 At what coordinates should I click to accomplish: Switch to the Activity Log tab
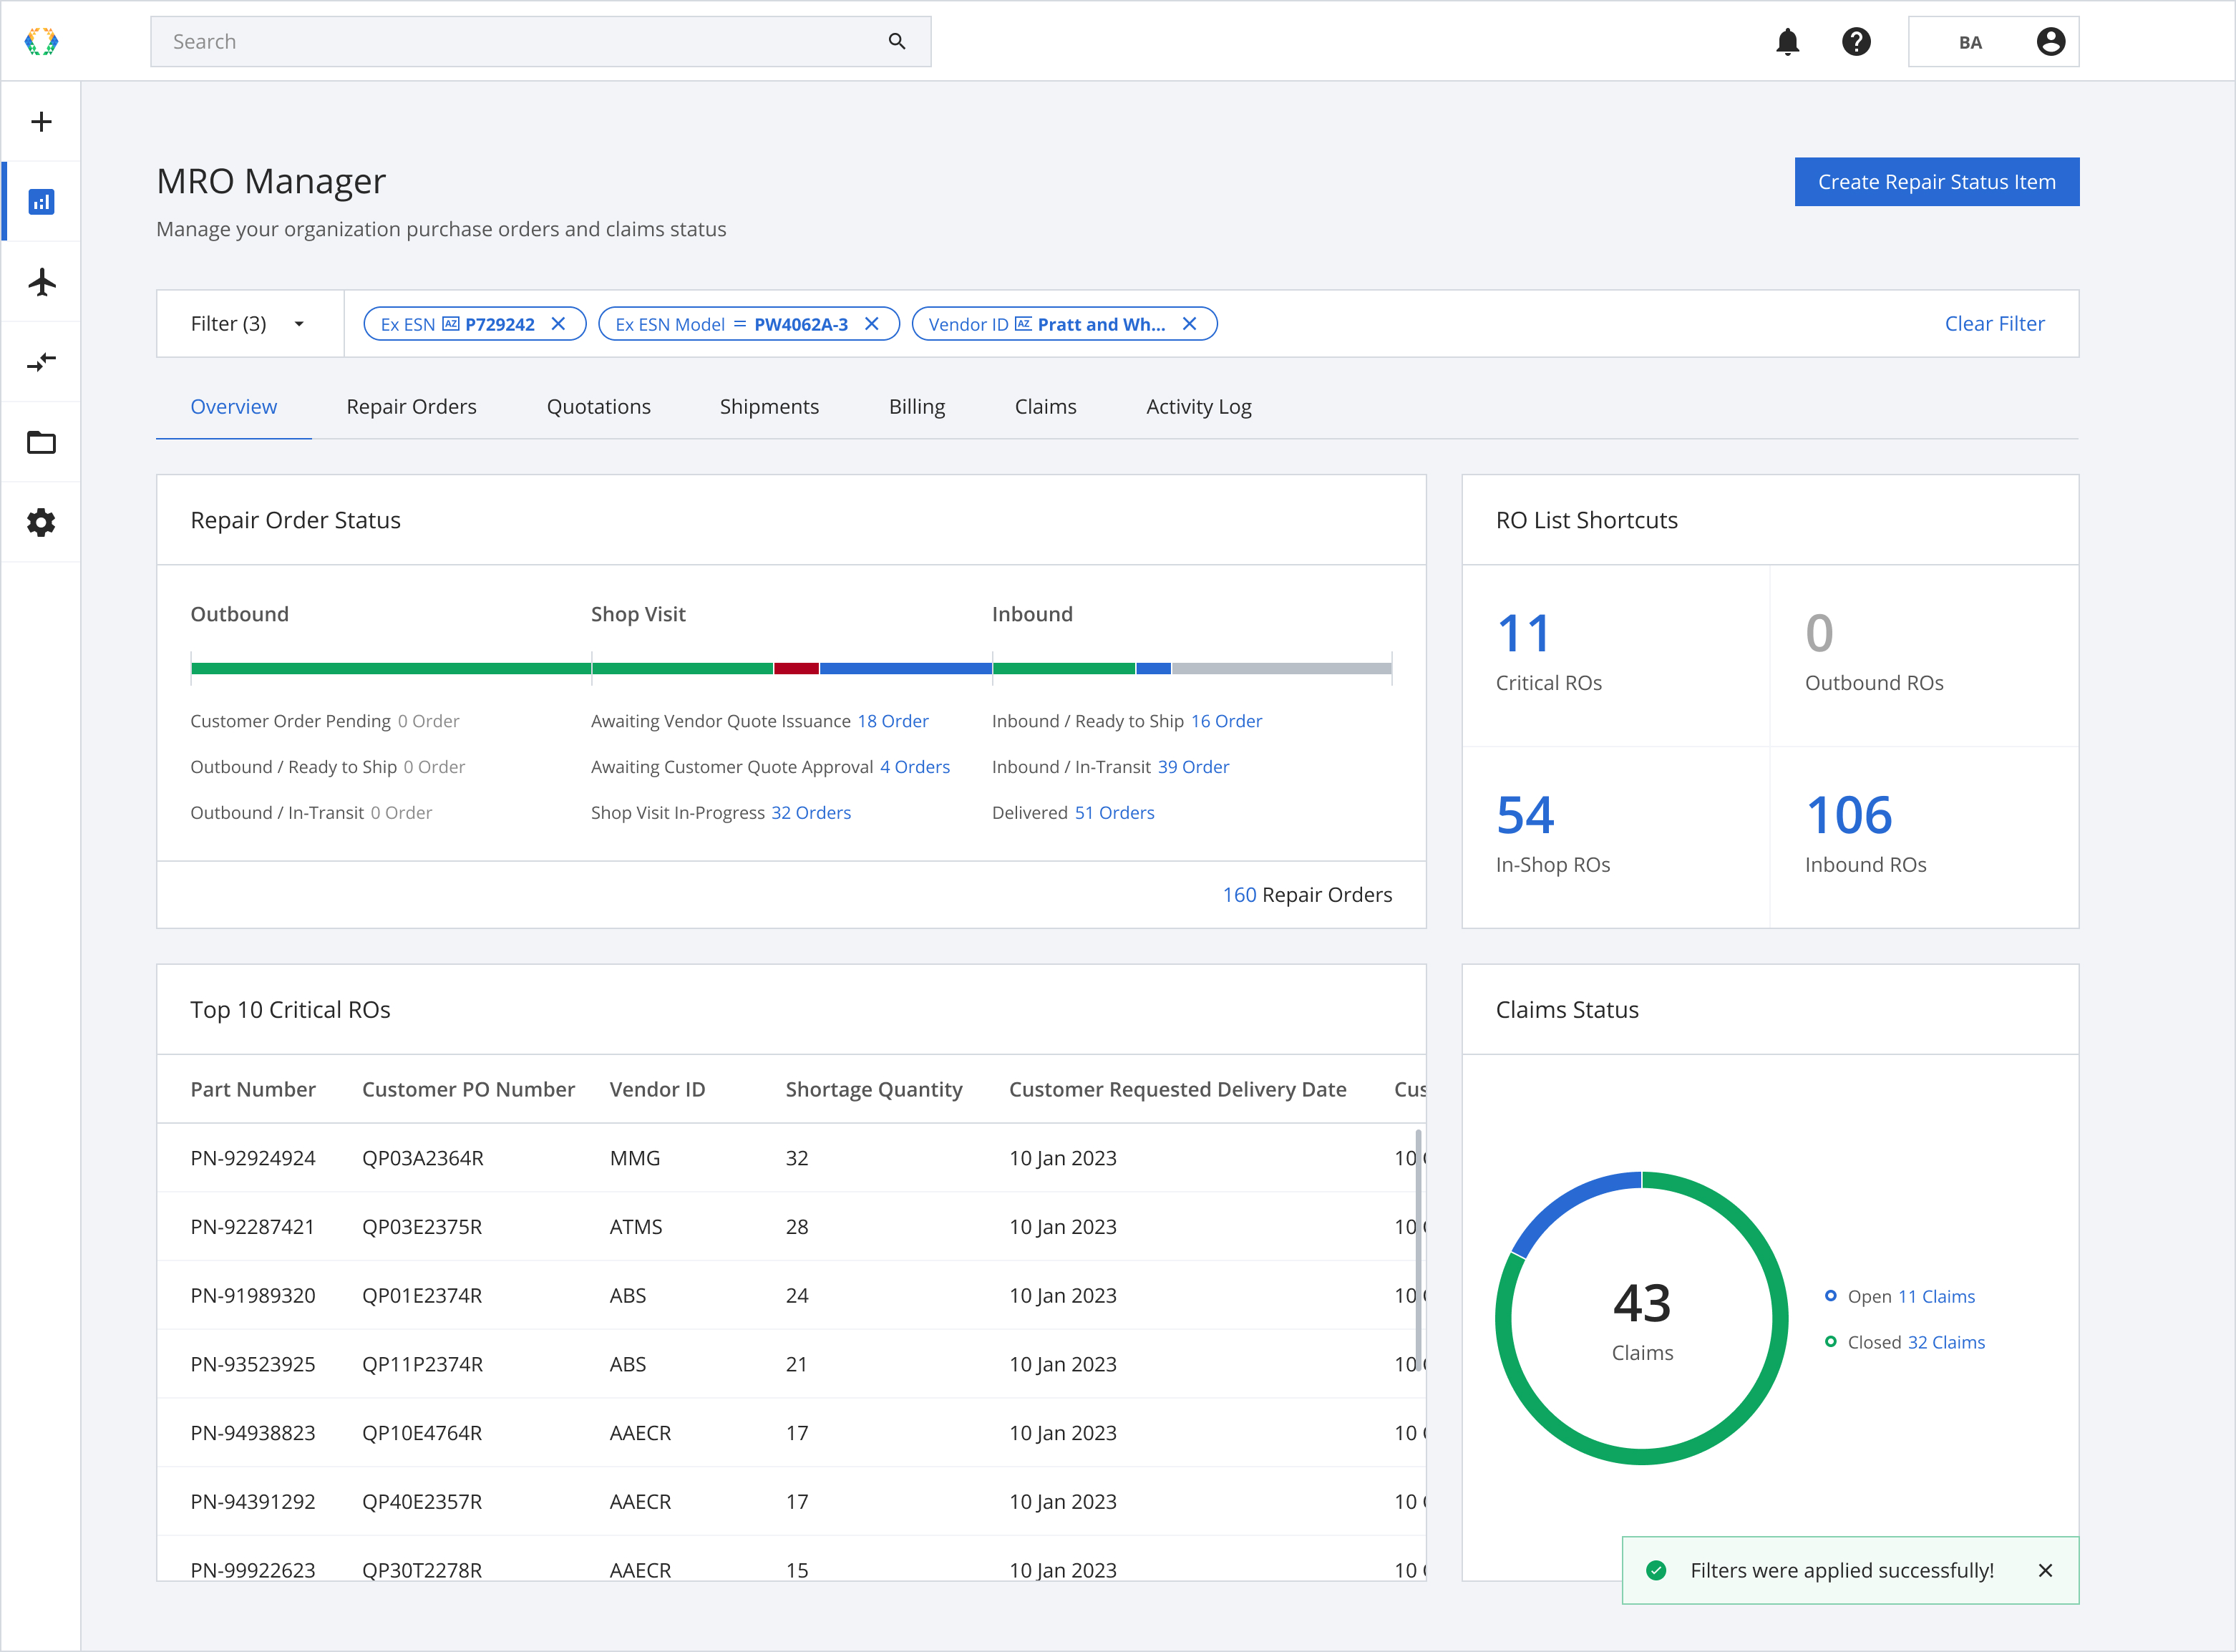click(x=1198, y=407)
